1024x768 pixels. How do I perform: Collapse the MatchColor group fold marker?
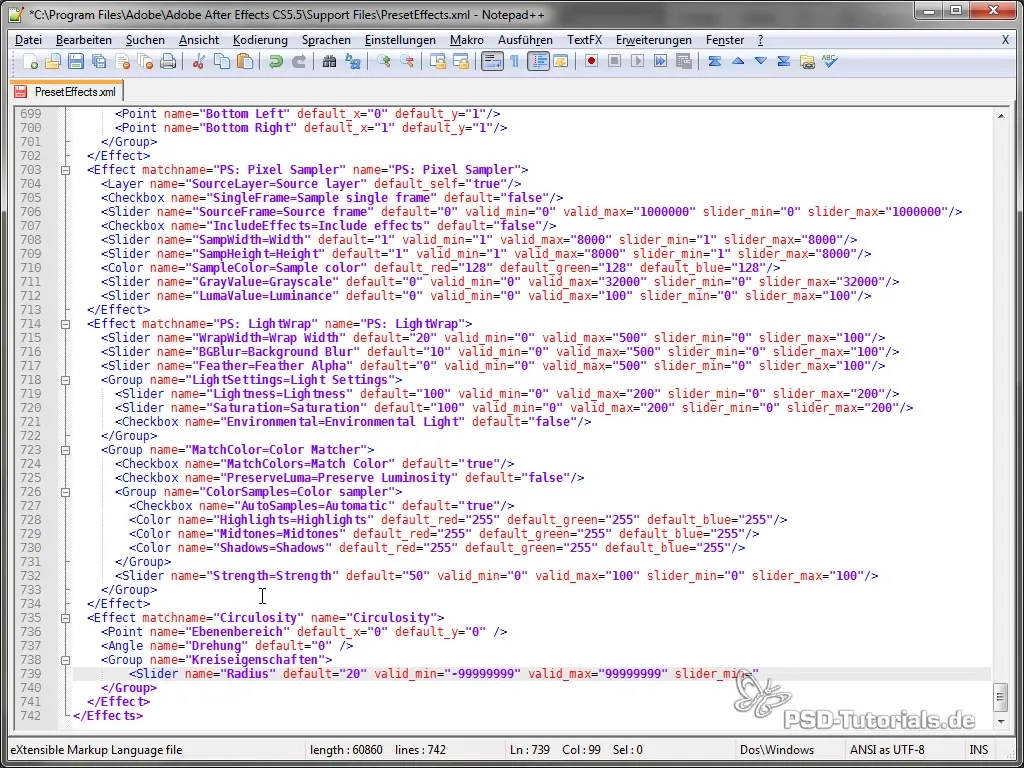pyautogui.click(x=65, y=450)
